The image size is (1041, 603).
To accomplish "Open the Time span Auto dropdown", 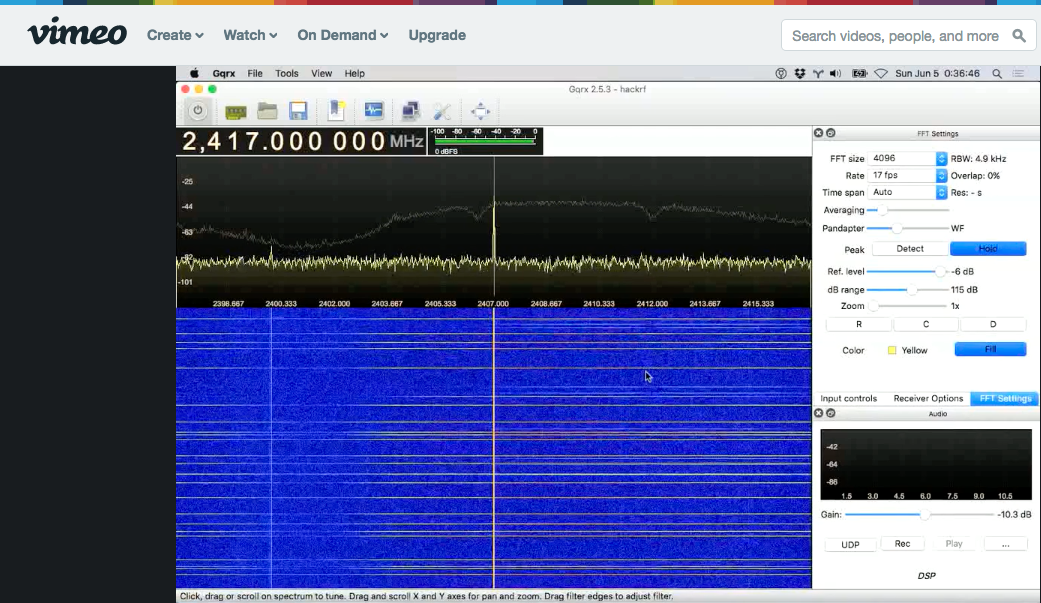I will (x=907, y=192).
